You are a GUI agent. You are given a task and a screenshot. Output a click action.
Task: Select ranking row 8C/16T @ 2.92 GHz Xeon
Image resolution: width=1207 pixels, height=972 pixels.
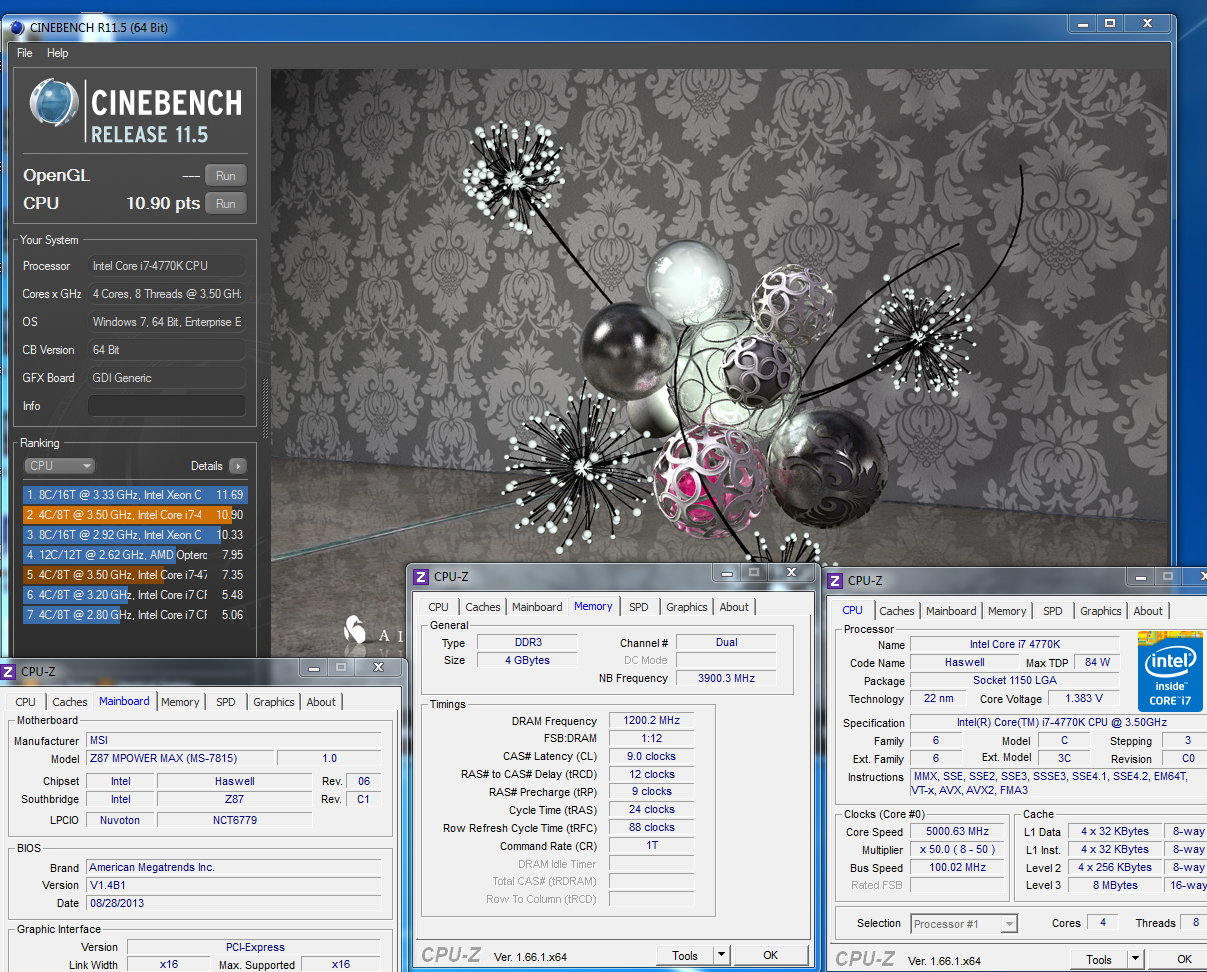tap(134, 535)
